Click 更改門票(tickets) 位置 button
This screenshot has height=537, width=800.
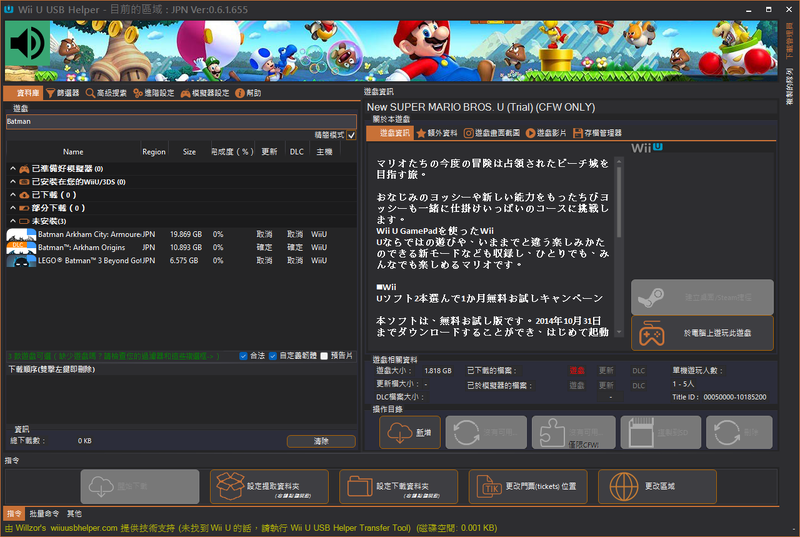pyautogui.click(x=528, y=487)
